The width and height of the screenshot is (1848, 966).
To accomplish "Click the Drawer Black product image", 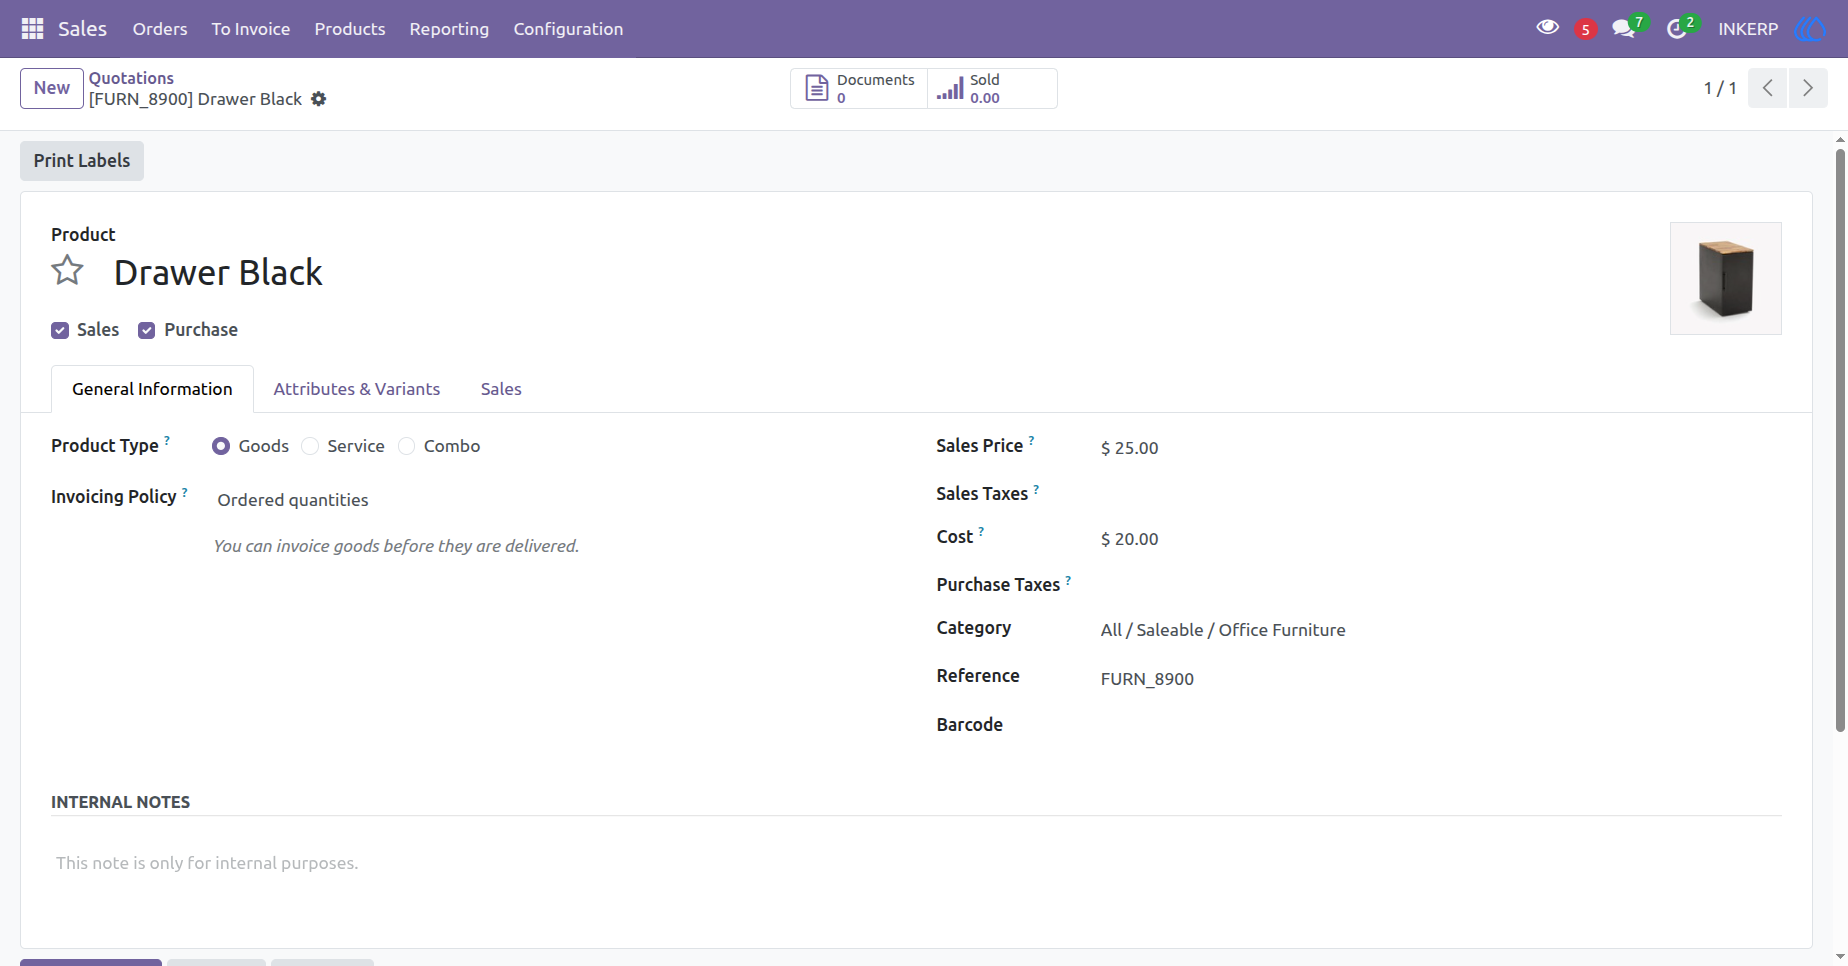I will click(x=1726, y=278).
